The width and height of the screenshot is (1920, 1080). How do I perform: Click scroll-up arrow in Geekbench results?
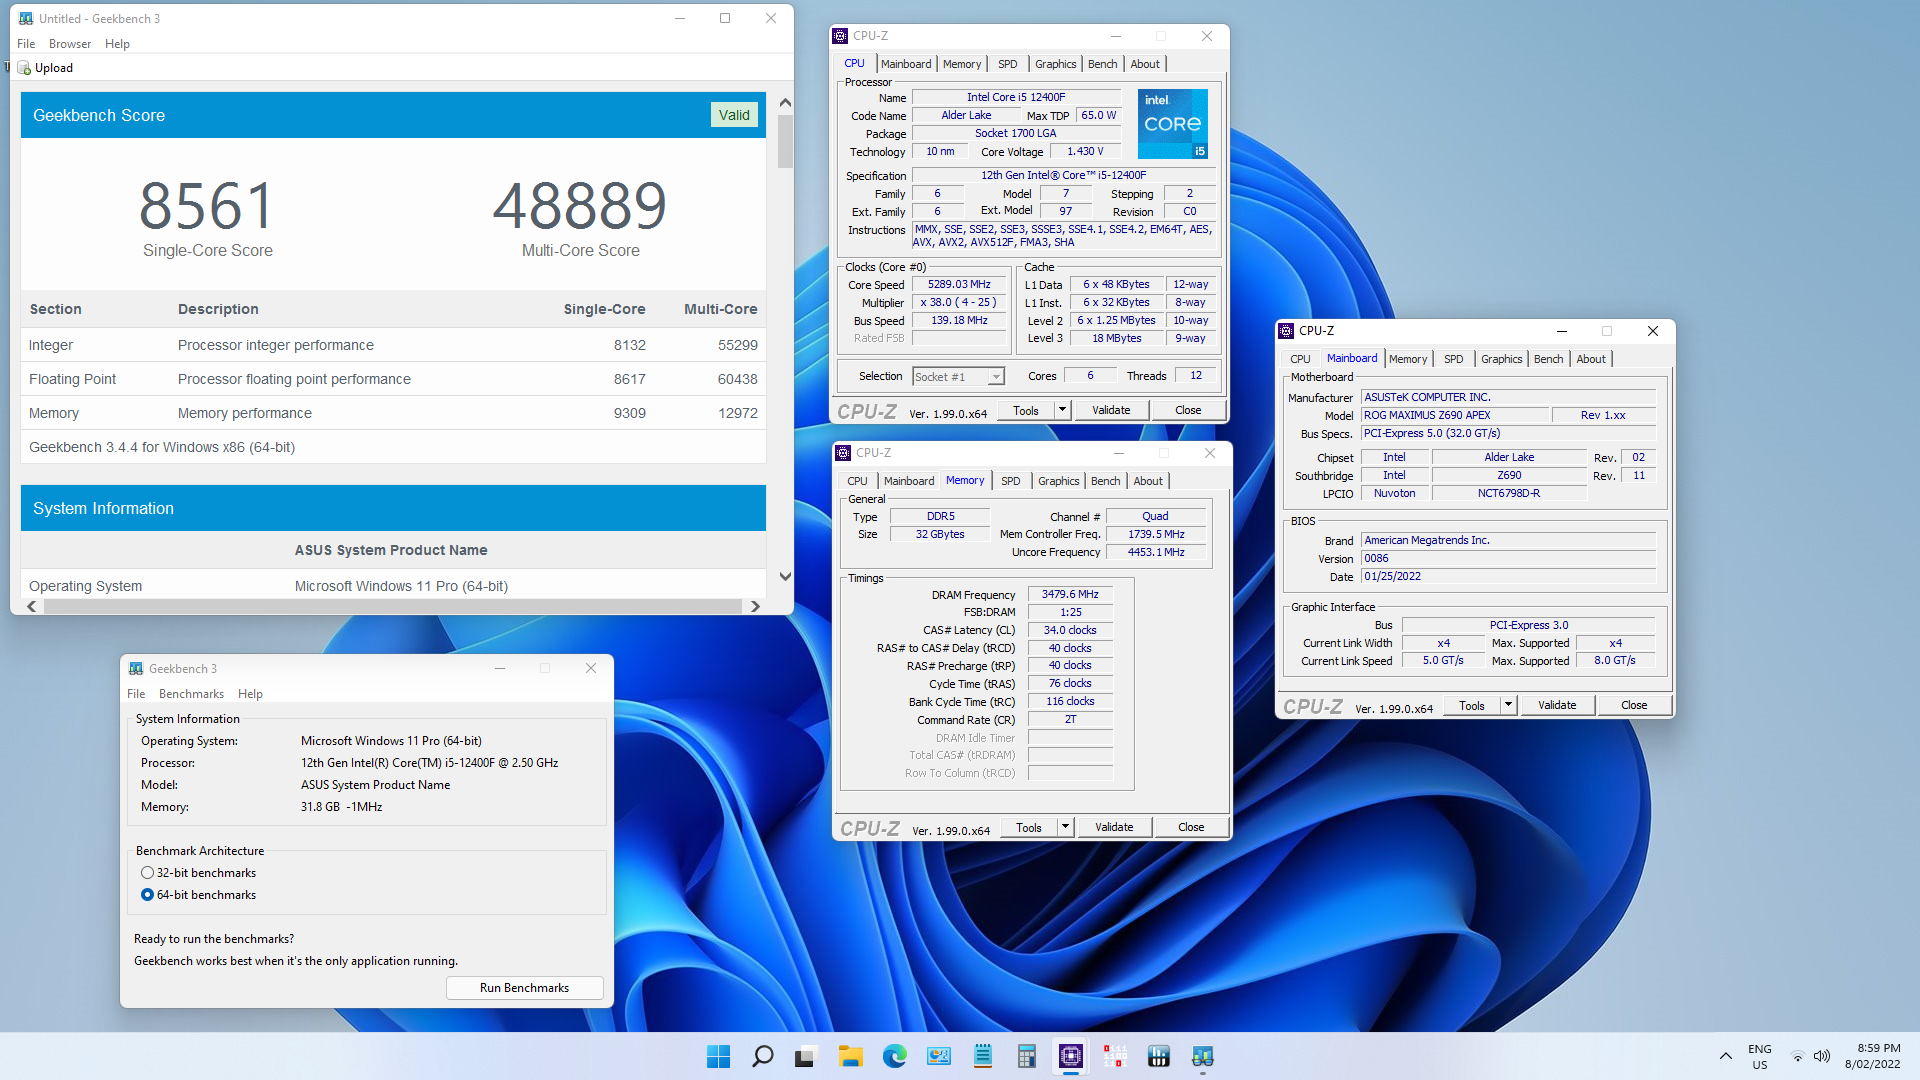(x=785, y=103)
